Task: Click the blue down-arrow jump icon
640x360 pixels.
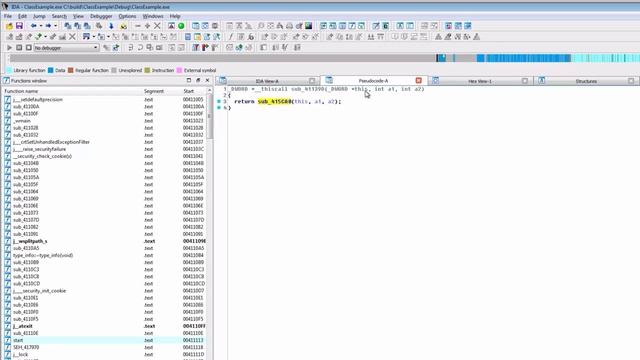Action: [111, 26]
